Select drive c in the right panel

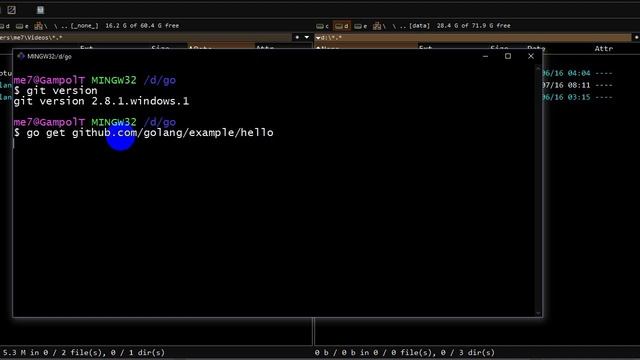click(x=322, y=26)
